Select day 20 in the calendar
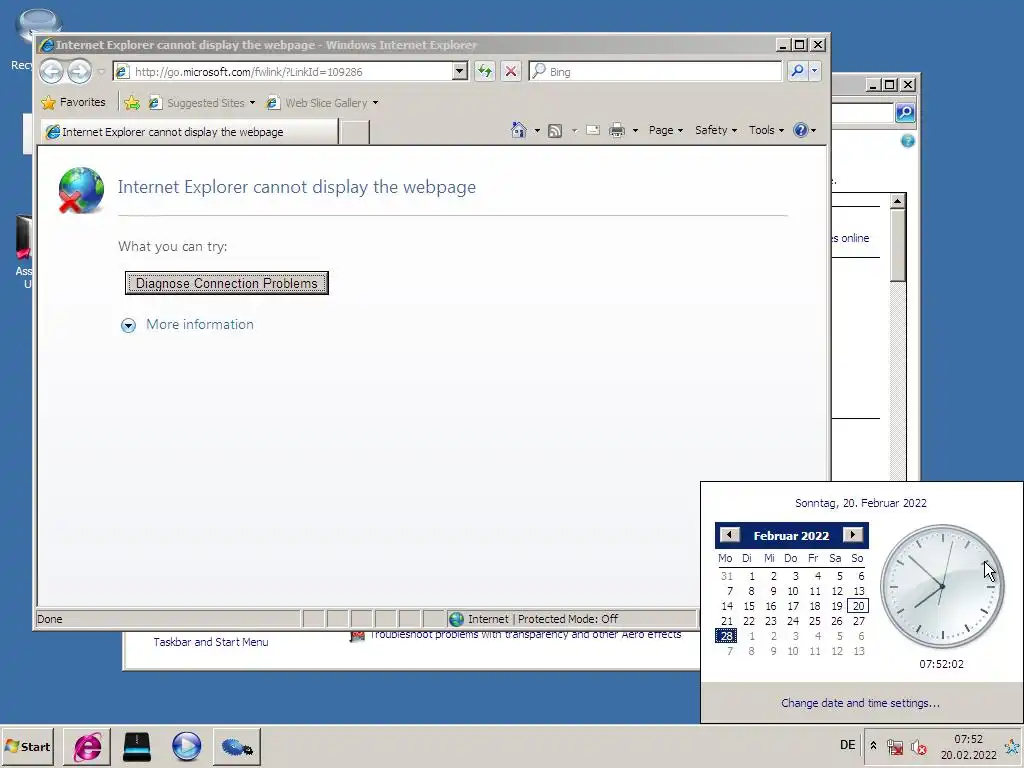Screen dimensions: 1024x768 click(858, 605)
